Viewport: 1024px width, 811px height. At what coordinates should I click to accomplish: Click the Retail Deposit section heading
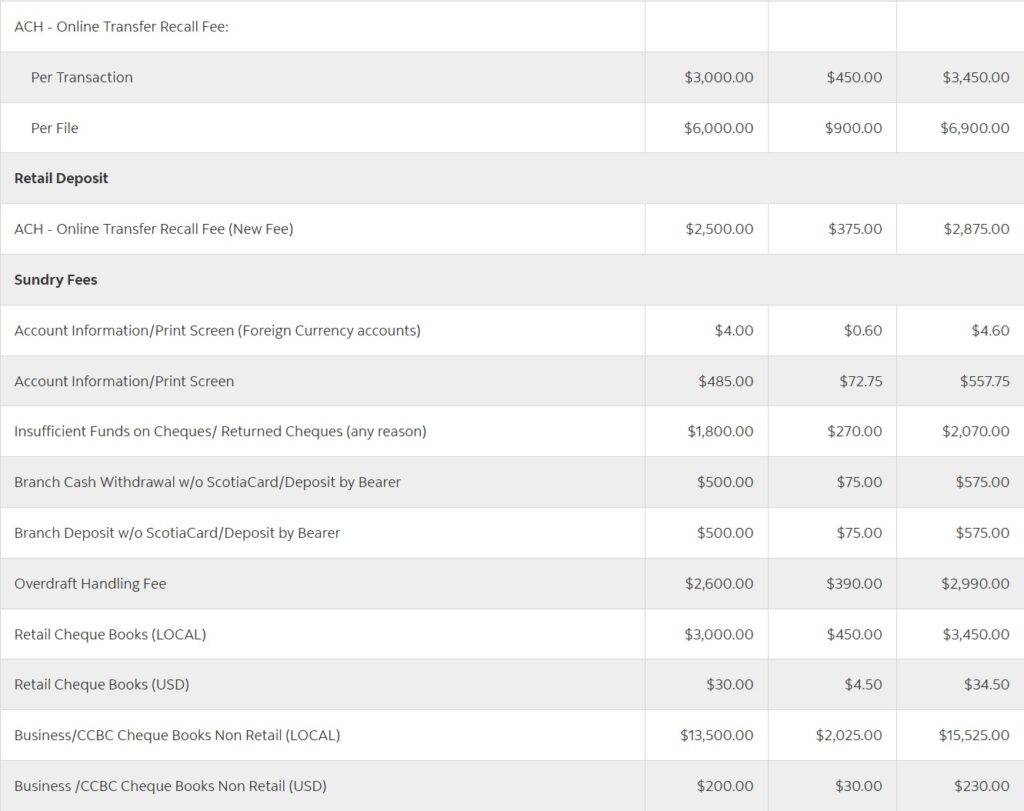coord(61,178)
